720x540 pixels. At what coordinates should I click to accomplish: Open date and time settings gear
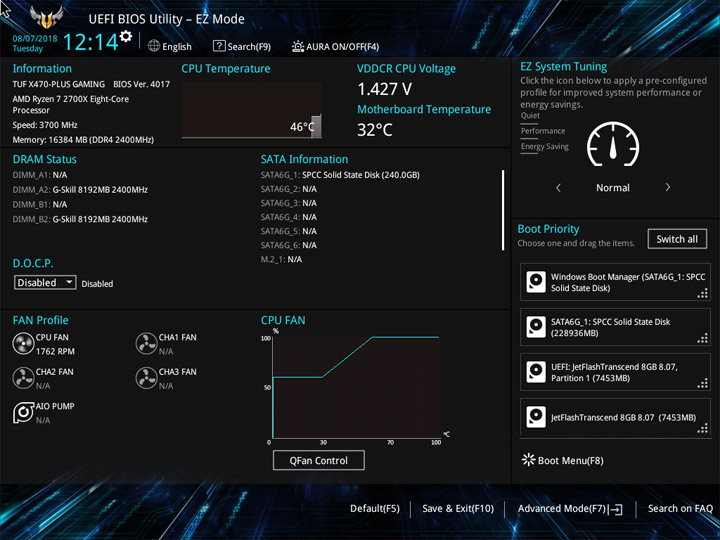[126, 36]
